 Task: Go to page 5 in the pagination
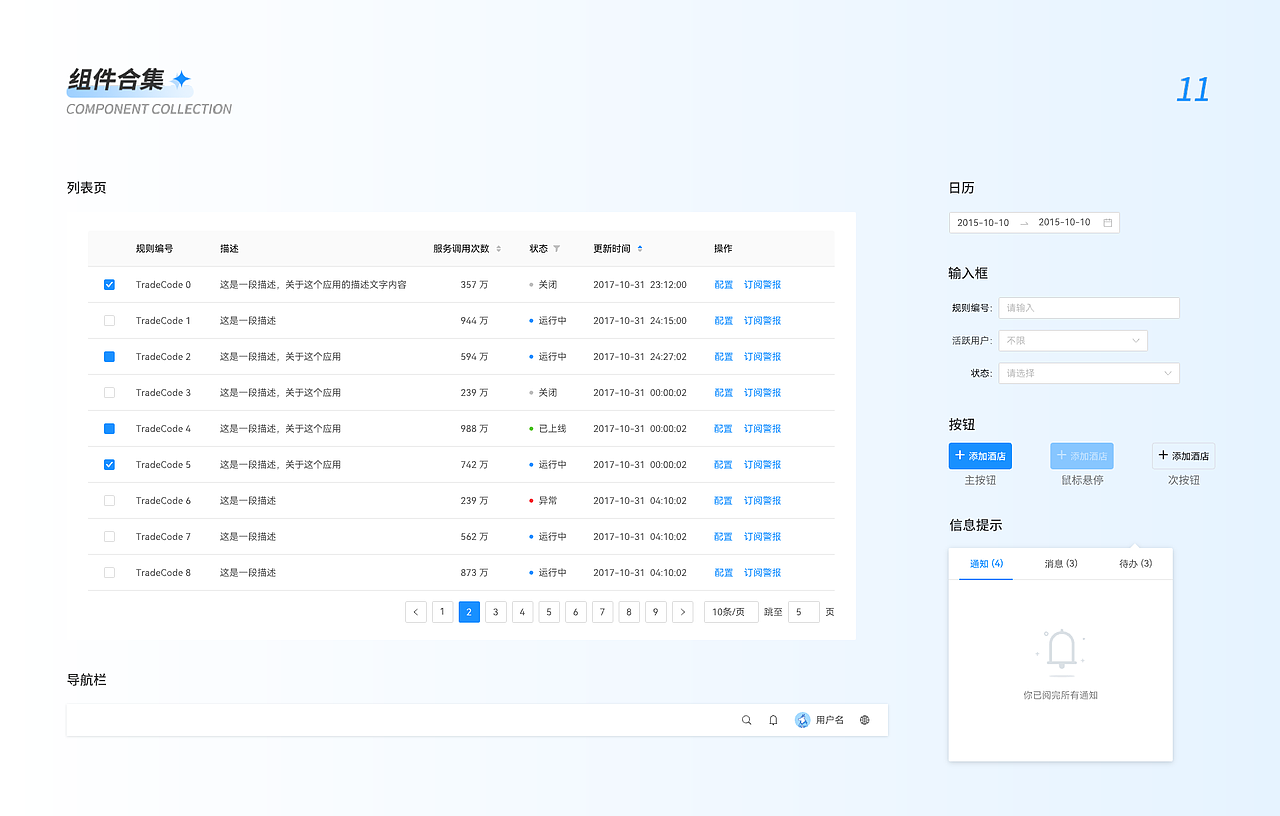(549, 611)
